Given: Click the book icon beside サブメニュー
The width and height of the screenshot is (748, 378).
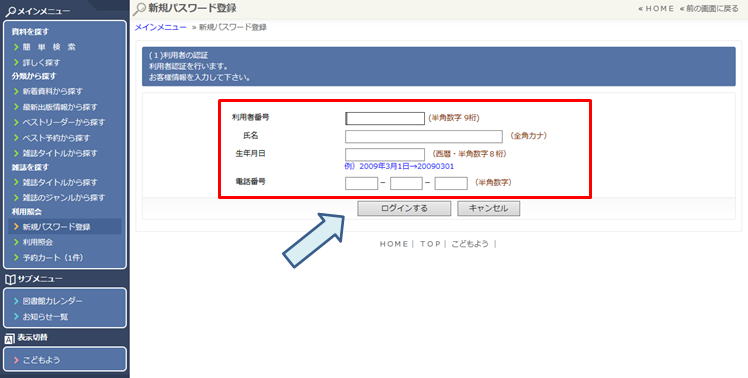Looking at the screenshot, I should click(x=10, y=279).
